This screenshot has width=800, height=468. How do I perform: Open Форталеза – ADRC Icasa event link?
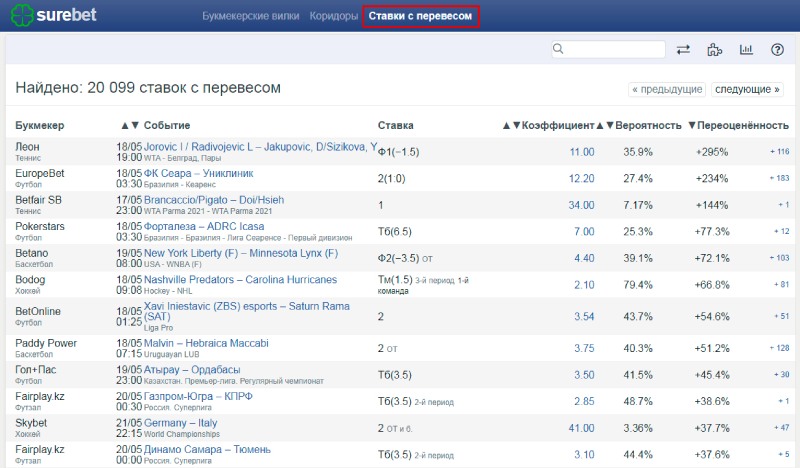204,227
